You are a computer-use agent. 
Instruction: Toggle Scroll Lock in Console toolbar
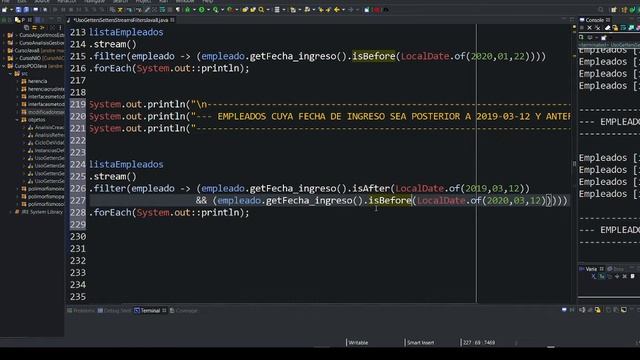click(615, 28)
